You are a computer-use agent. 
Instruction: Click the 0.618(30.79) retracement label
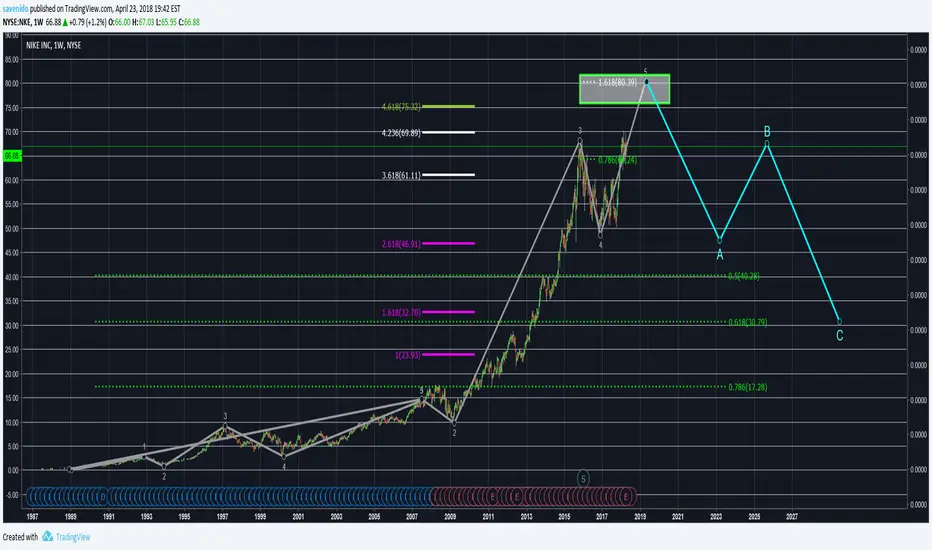[x=748, y=322]
